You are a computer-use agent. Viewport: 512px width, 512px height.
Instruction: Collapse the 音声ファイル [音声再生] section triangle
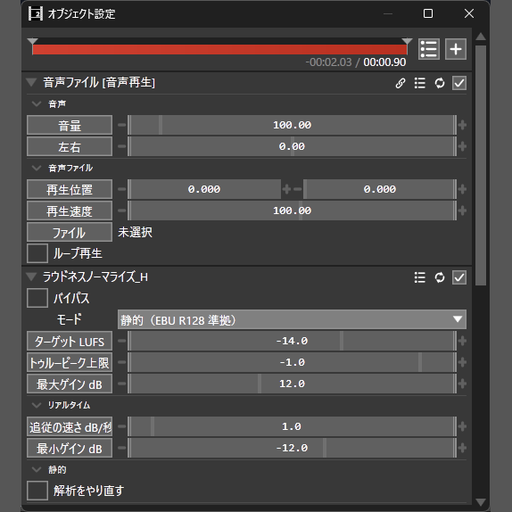tap(32, 82)
